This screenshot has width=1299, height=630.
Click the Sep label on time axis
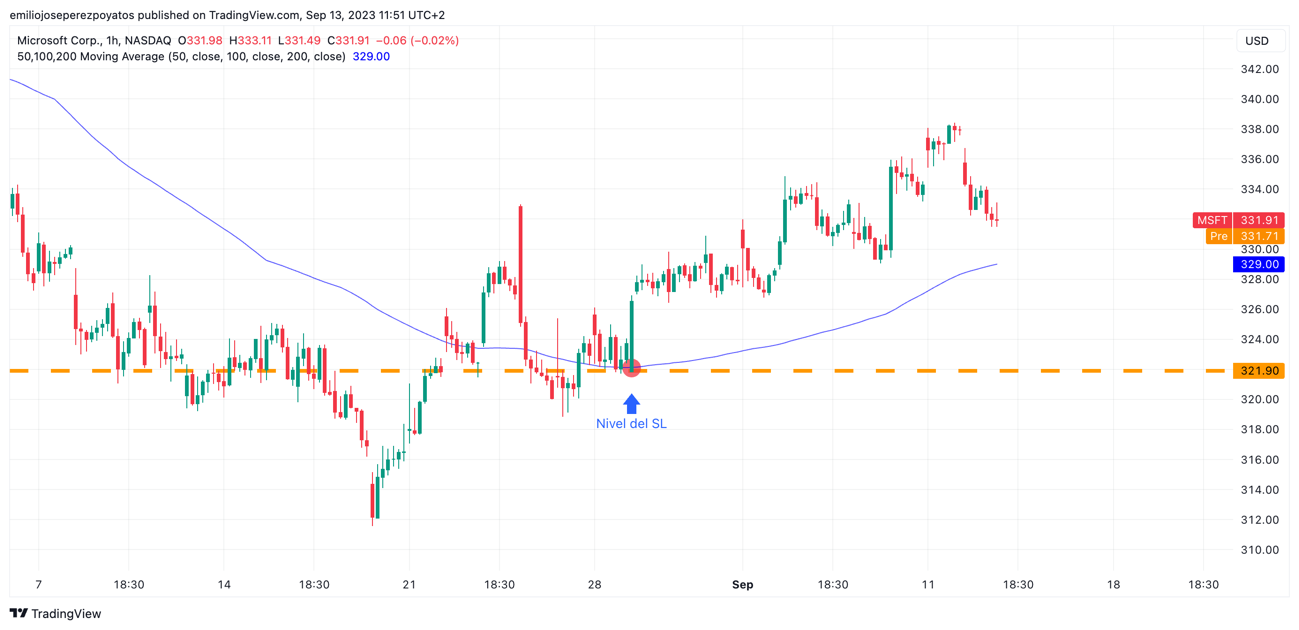click(742, 585)
